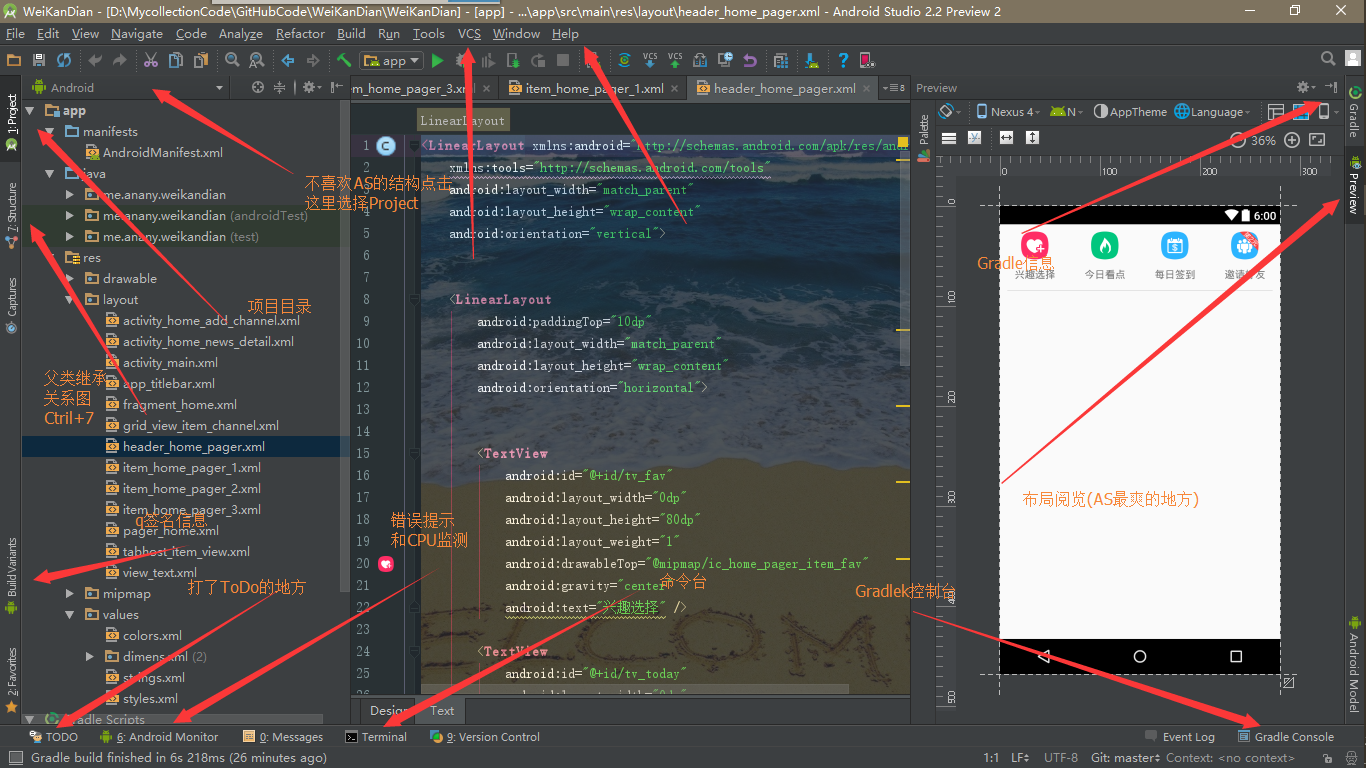Click the Make Project hammer icon
This screenshot has width=1366, height=768.
click(x=344, y=61)
